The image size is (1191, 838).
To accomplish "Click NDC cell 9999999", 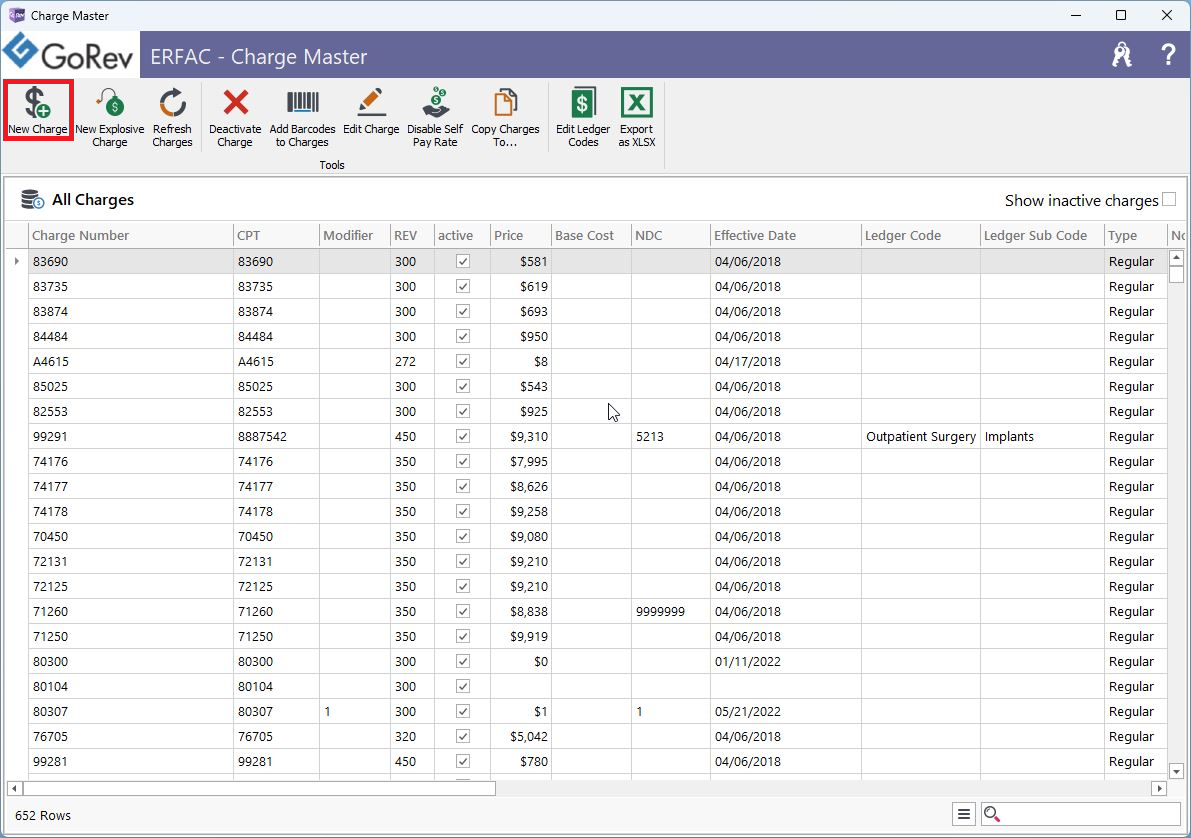I will [671, 612].
